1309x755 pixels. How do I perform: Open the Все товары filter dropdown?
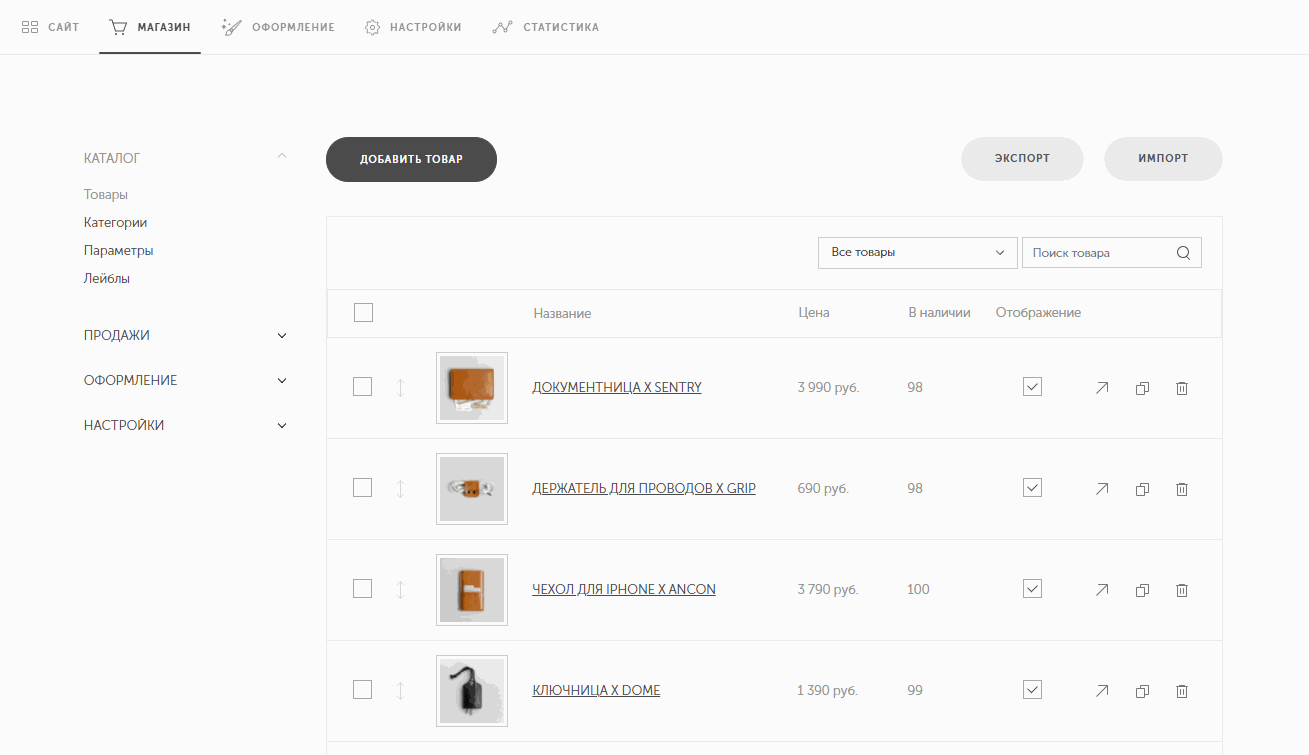click(x=917, y=253)
